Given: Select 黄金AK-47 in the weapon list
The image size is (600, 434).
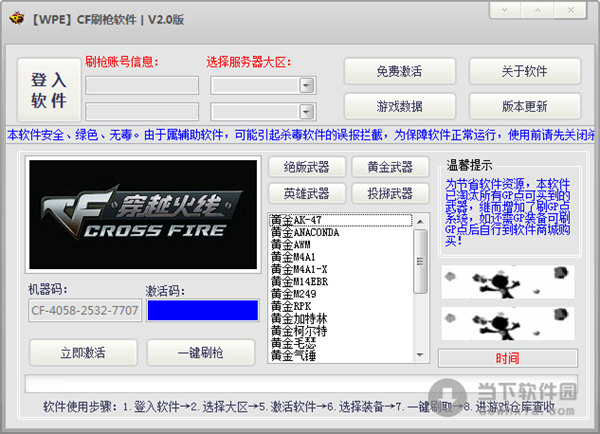Looking at the screenshot, I should [341, 220].
